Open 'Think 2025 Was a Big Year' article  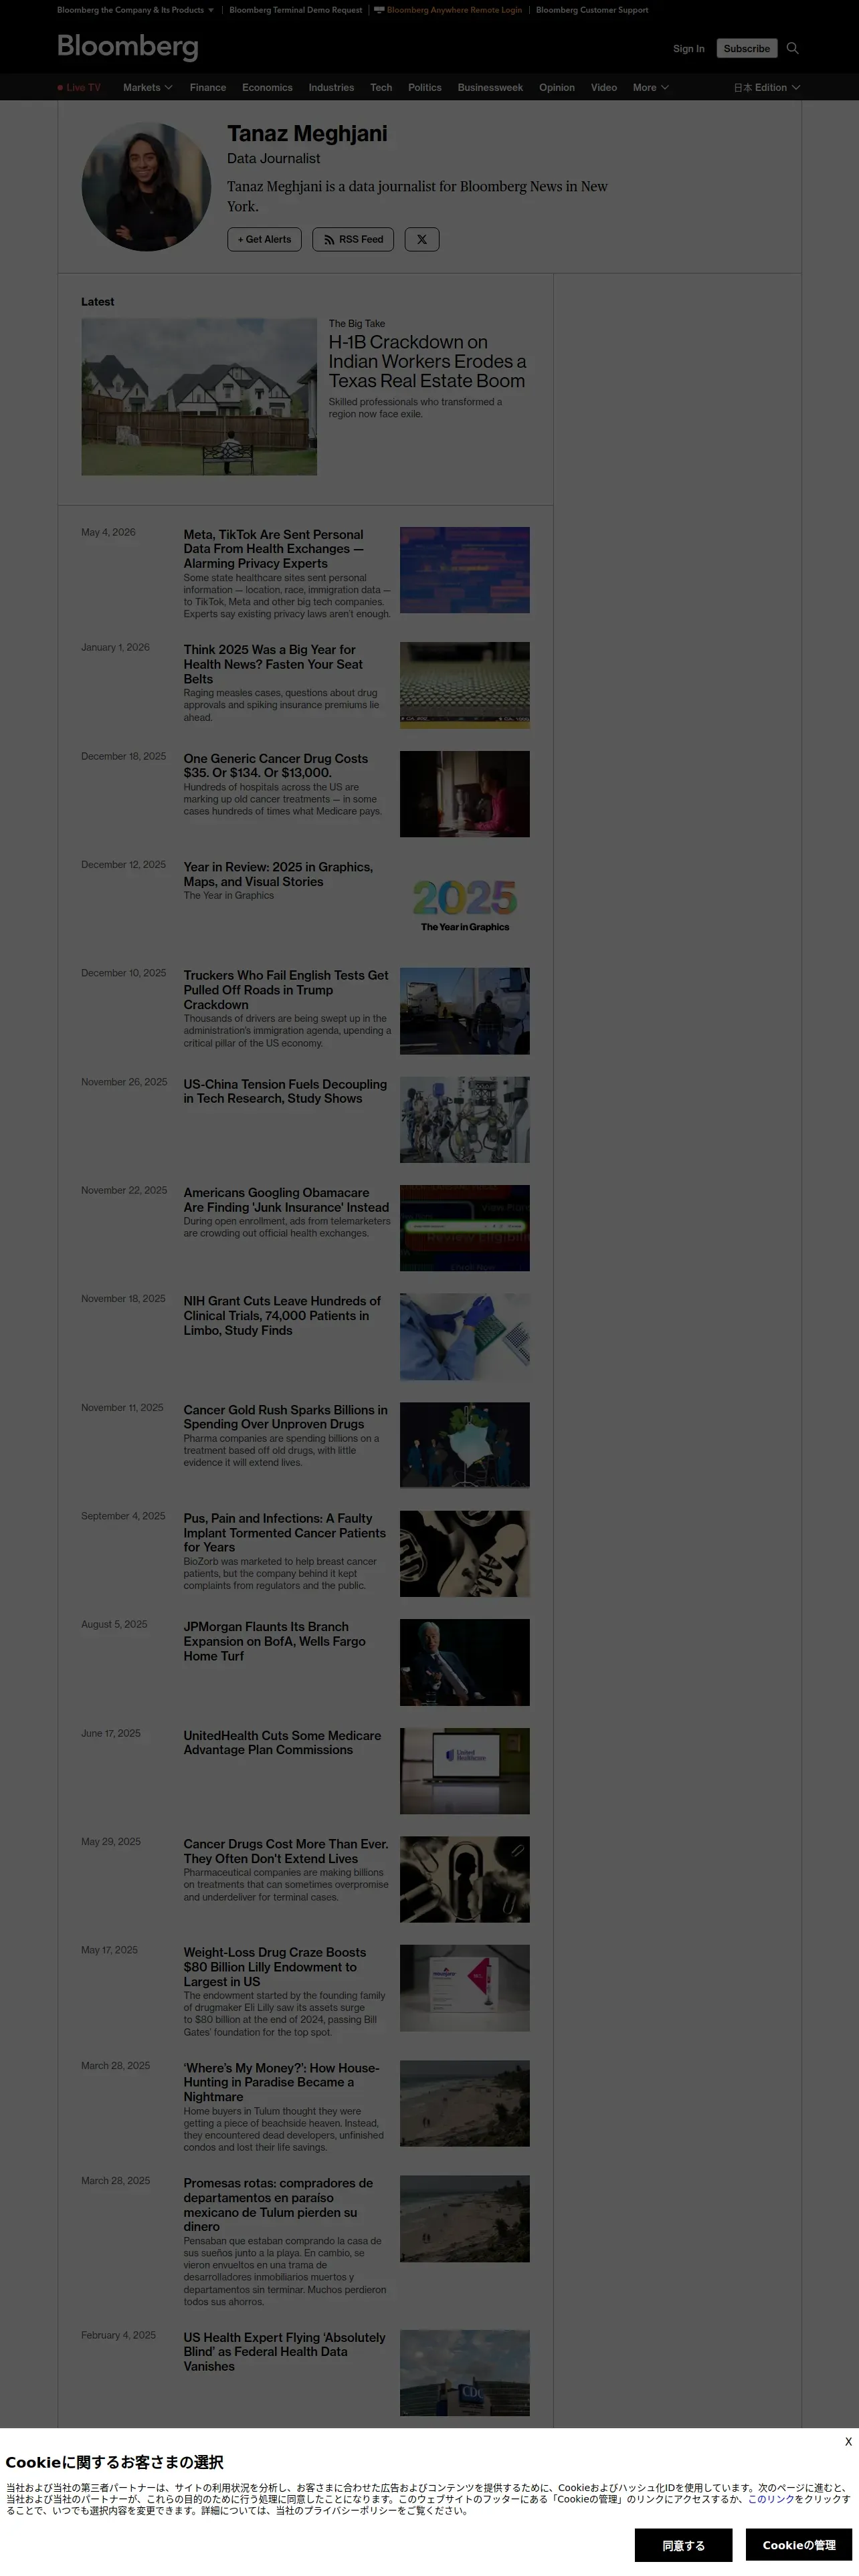(273, 664)
